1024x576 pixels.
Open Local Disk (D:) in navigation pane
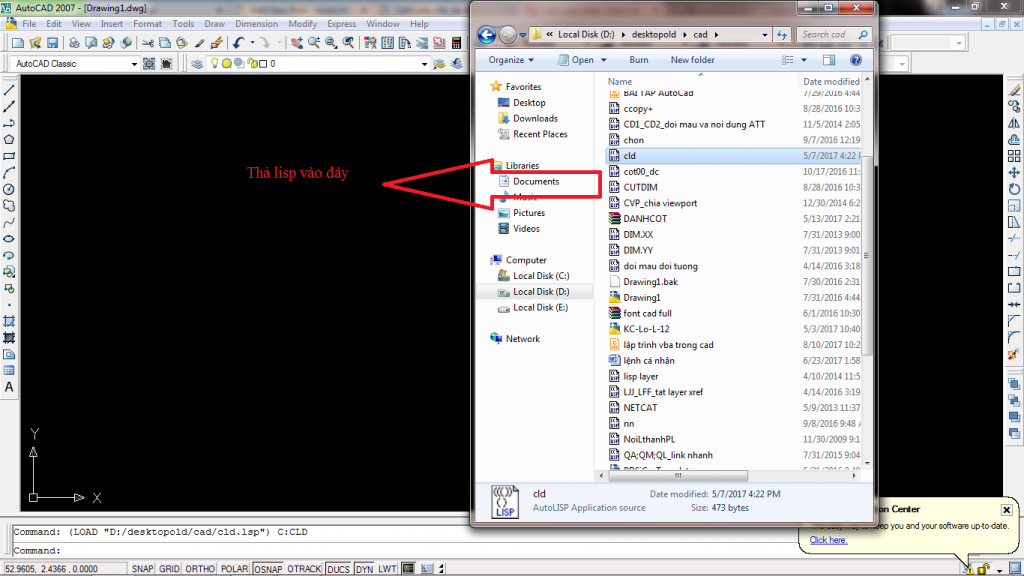point(541,292)
